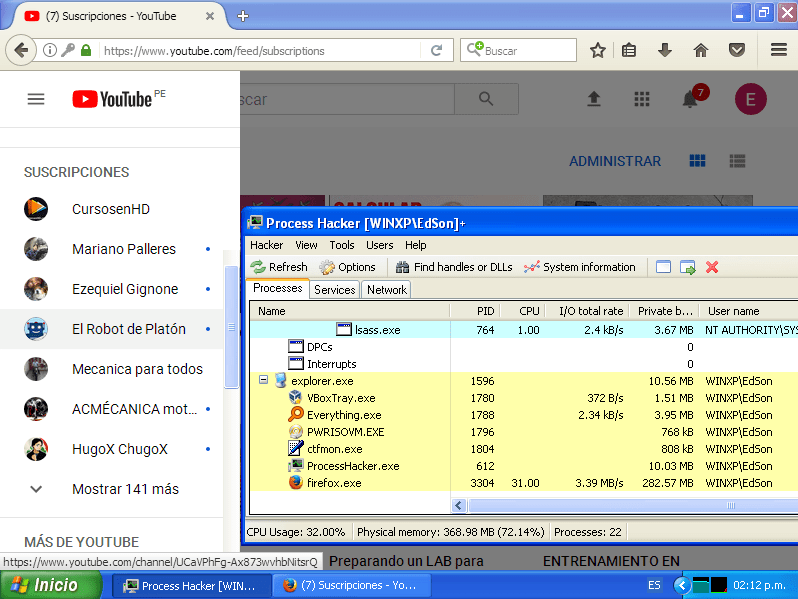Open the YouTube apps grid icon
This screenshot has height=599, width=798.
pyautogui.click(x=642, y=99)
